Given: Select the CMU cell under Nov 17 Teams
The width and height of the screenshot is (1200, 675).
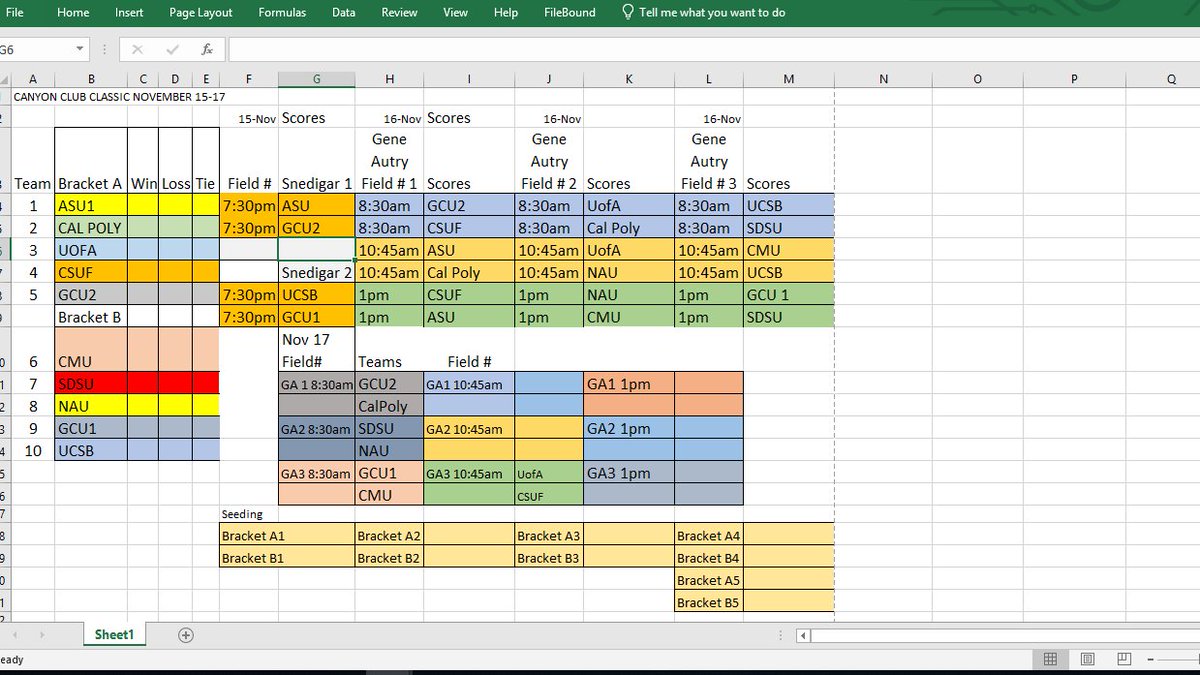Looking at the screenshot, I should pyautogui.click(x=389, y=495).
